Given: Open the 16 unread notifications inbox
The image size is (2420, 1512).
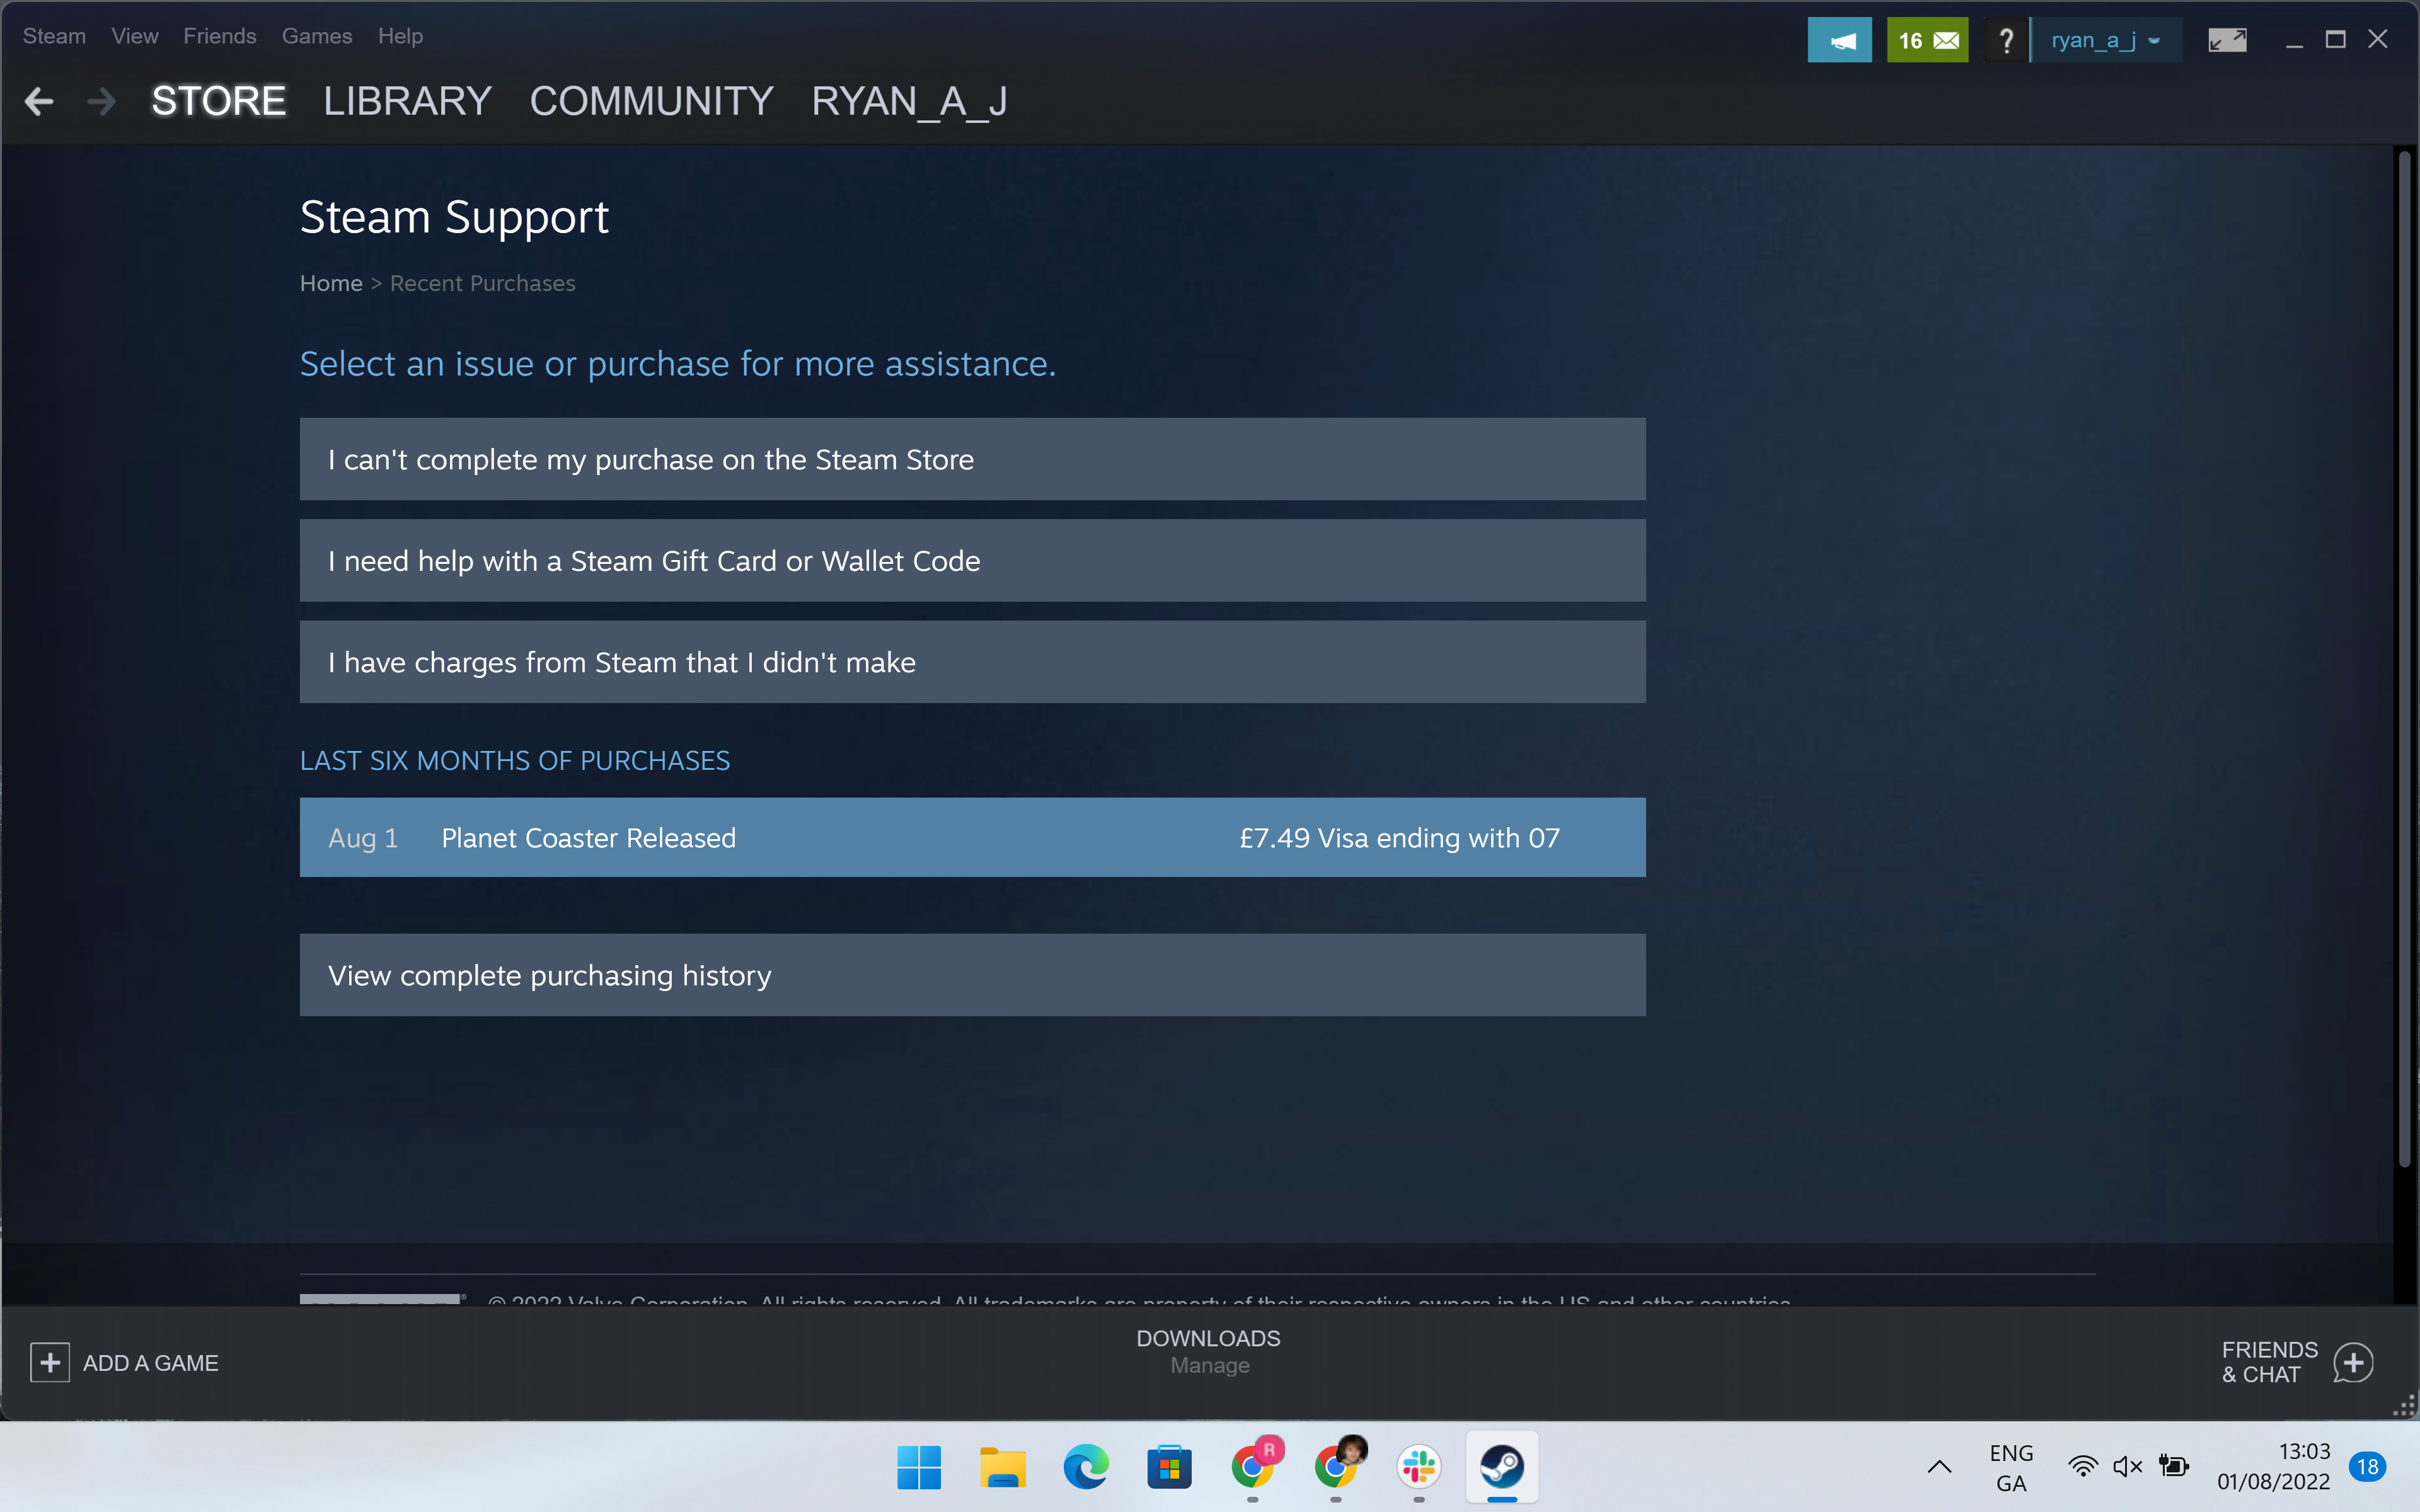Looking at the screenshot, I should 1927,41.
